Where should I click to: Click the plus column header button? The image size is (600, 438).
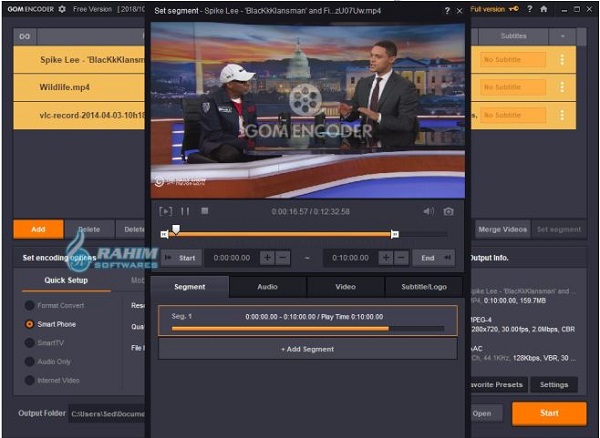[562, 36]
